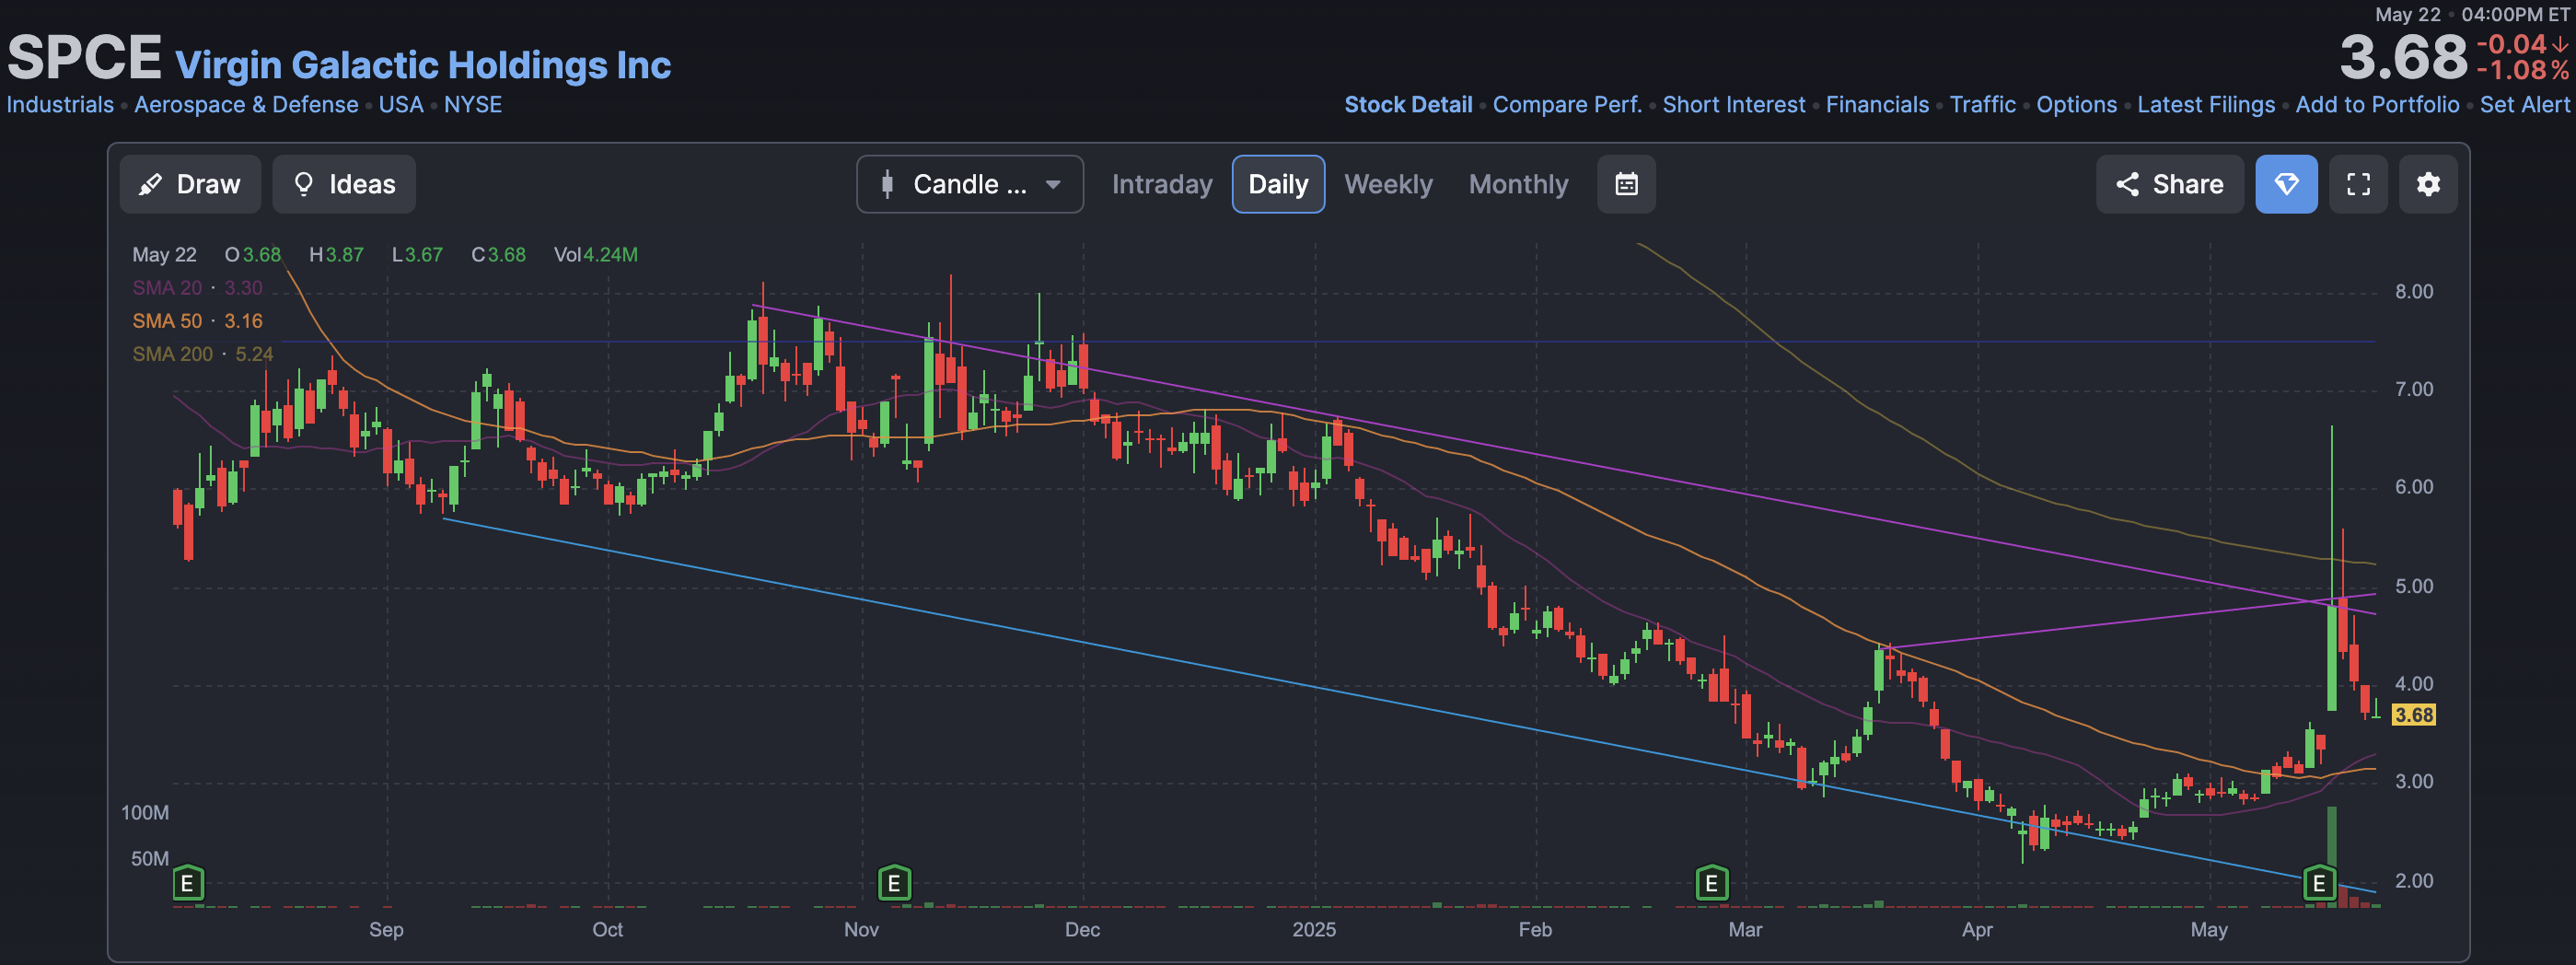Select the SMA 200 indicator label
2576x965 pixels.
(x=202, y=354)
